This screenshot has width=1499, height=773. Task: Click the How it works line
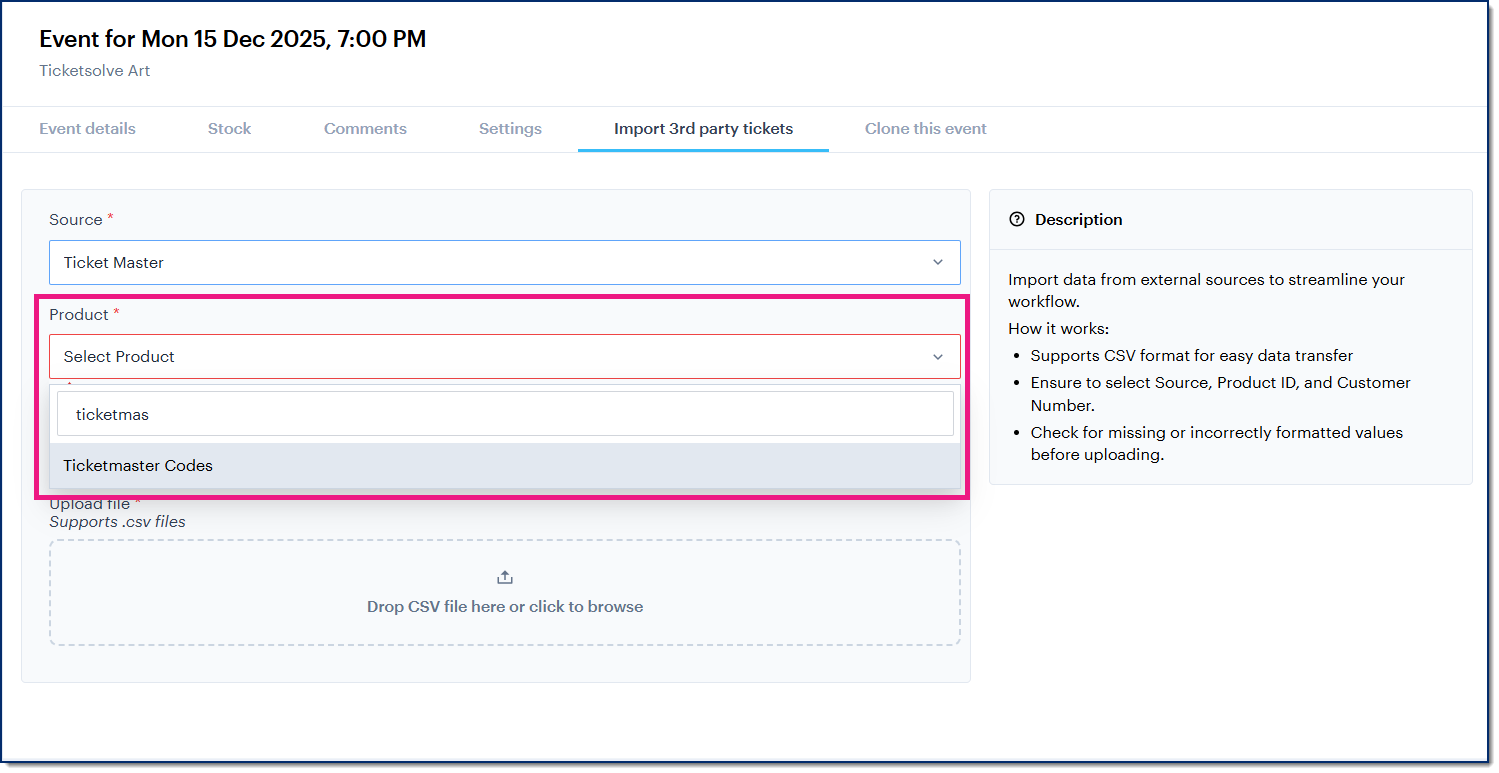(1058, 329)
